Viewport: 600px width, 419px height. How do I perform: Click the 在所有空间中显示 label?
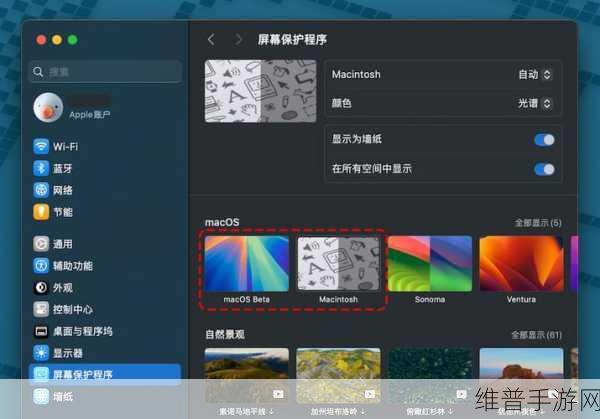pyautogui.click(x=372, y=168)
